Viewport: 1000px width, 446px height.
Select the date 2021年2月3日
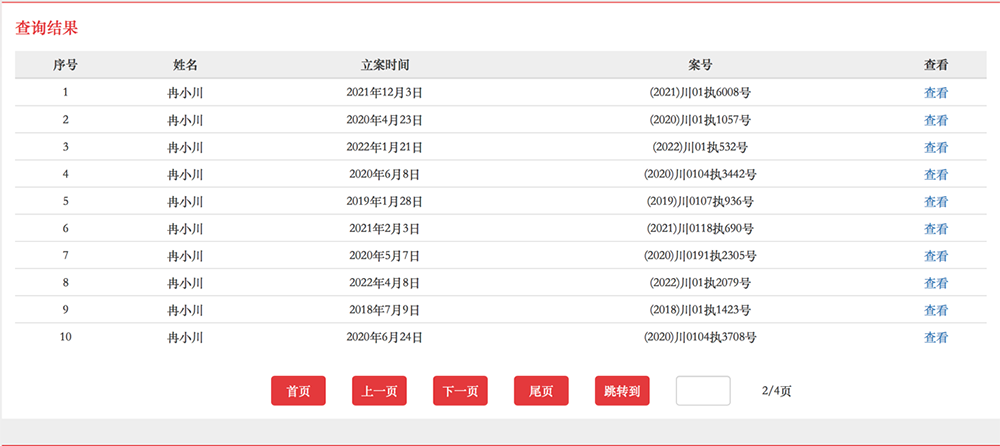[385, 228]
